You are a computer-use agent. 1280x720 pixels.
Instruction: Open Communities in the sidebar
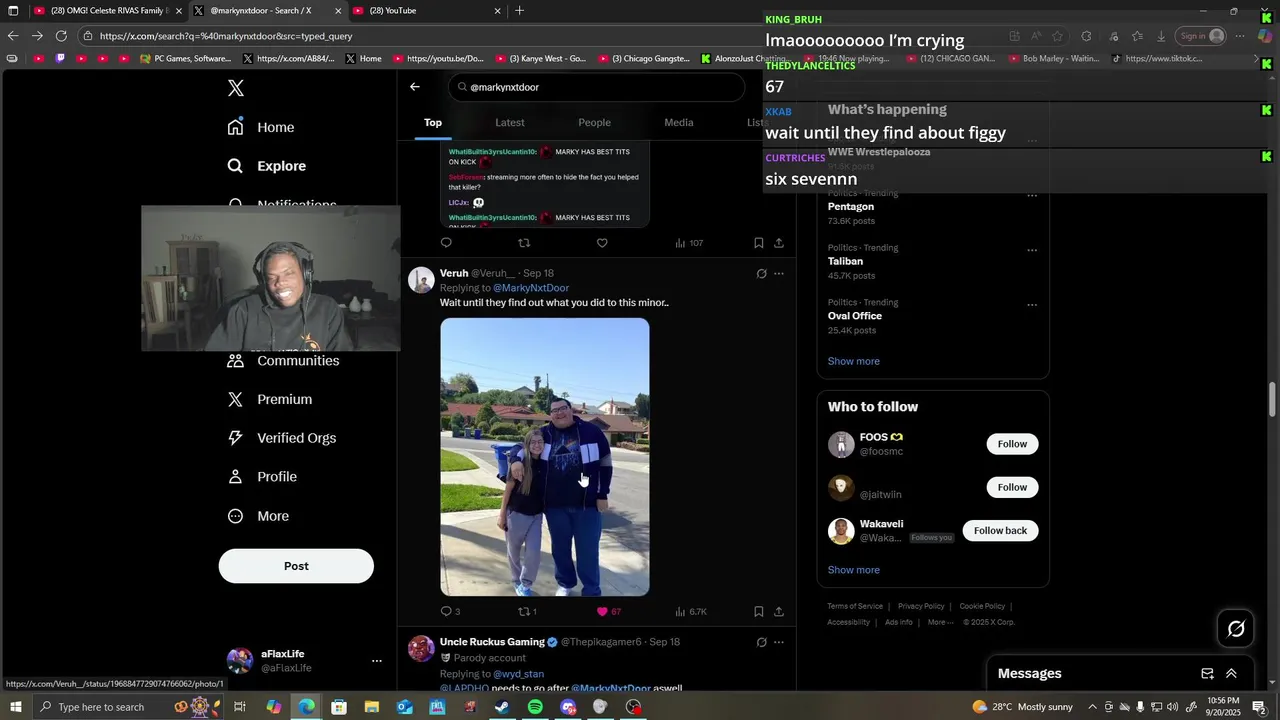(283, 361)
